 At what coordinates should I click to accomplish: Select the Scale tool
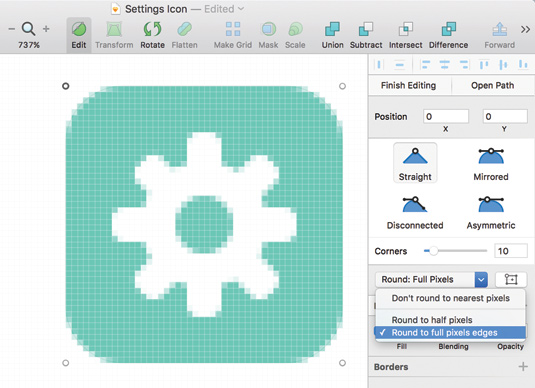[295, 35]
